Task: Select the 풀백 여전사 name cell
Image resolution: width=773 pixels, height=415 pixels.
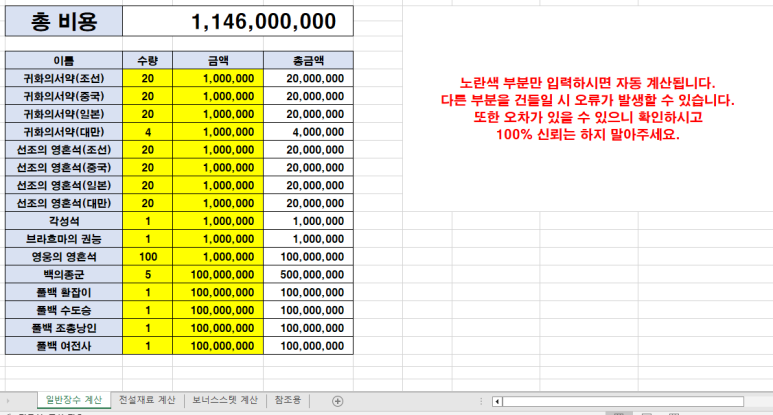Action: click(x=64, y=346)
